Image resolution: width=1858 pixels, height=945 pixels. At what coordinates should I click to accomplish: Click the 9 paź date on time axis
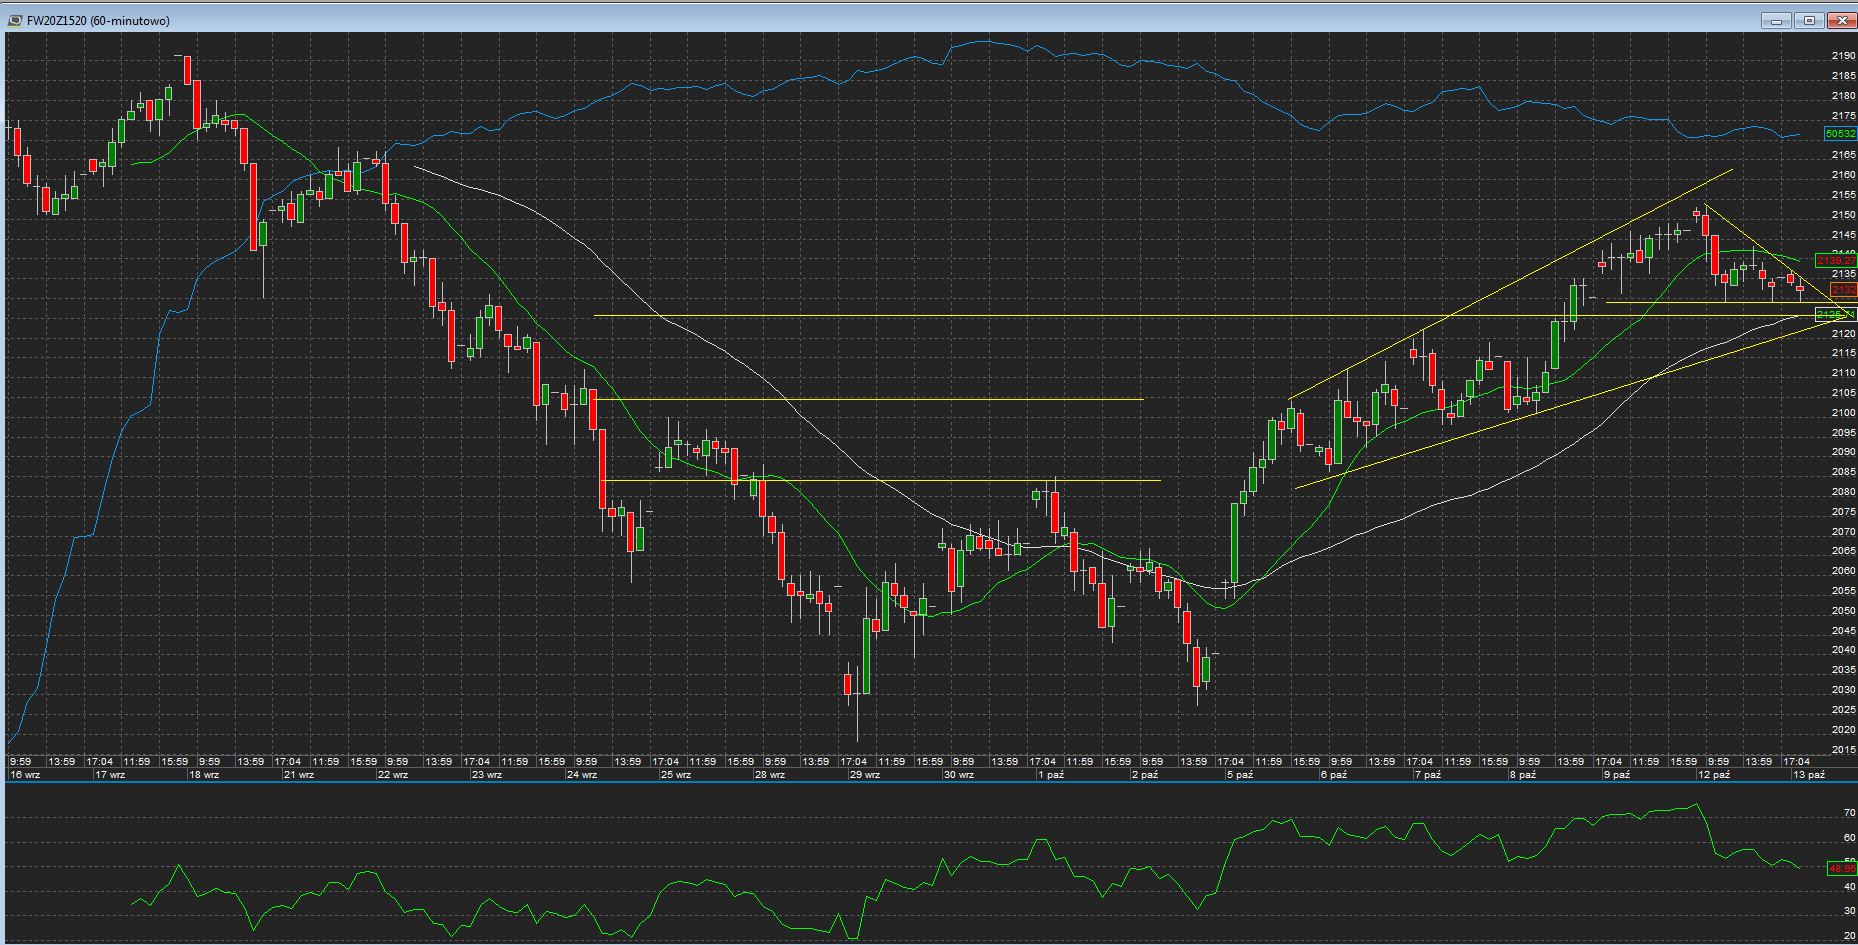coord(1617,775)
